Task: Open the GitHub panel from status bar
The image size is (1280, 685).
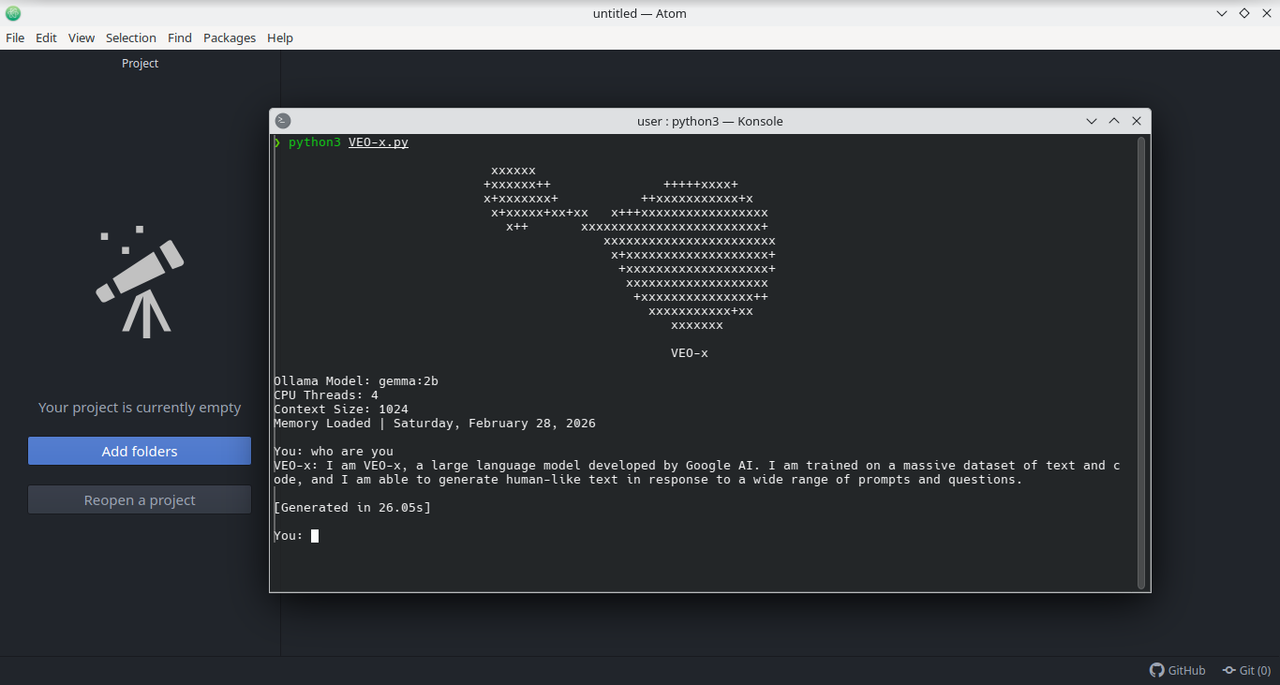Action: (x=1177, y=670)
